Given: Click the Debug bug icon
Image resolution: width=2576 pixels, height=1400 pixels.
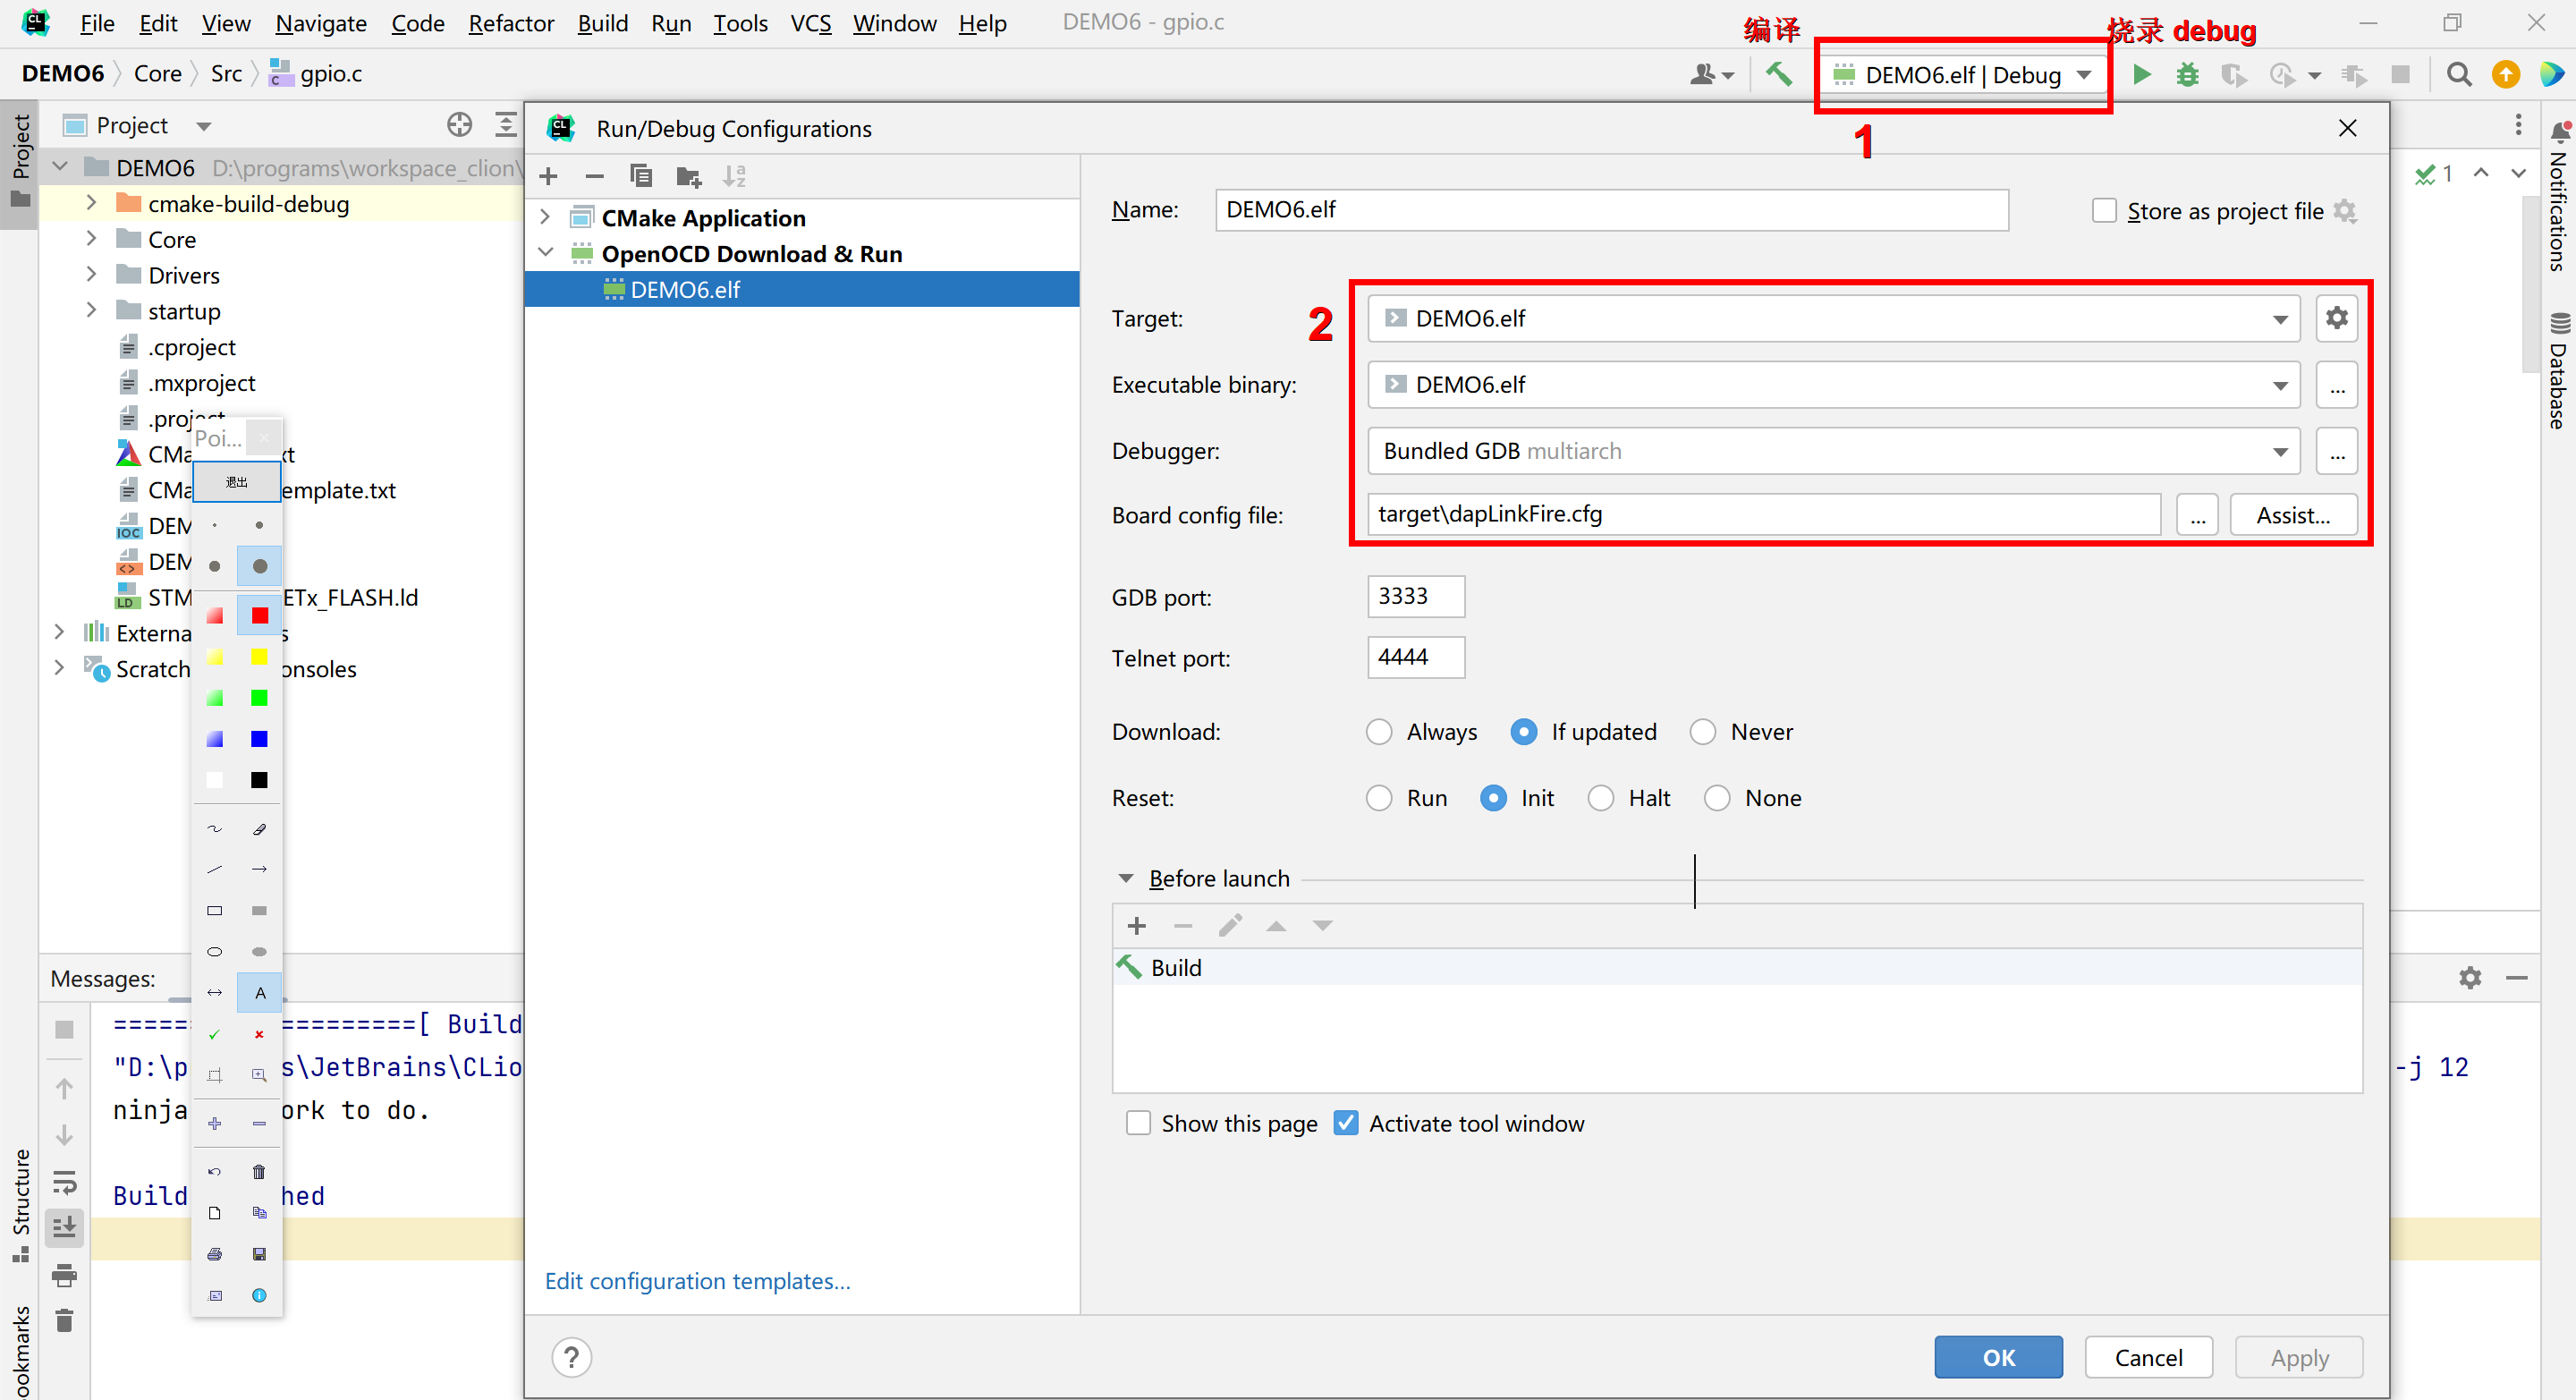Looking at the screenshot, I should pos(2187,75).
